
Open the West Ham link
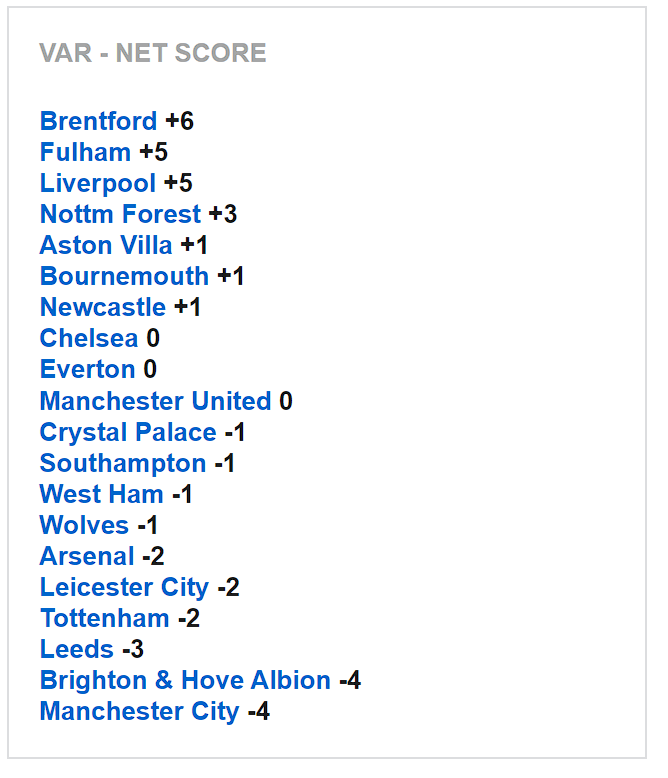(x=101, y=494)
